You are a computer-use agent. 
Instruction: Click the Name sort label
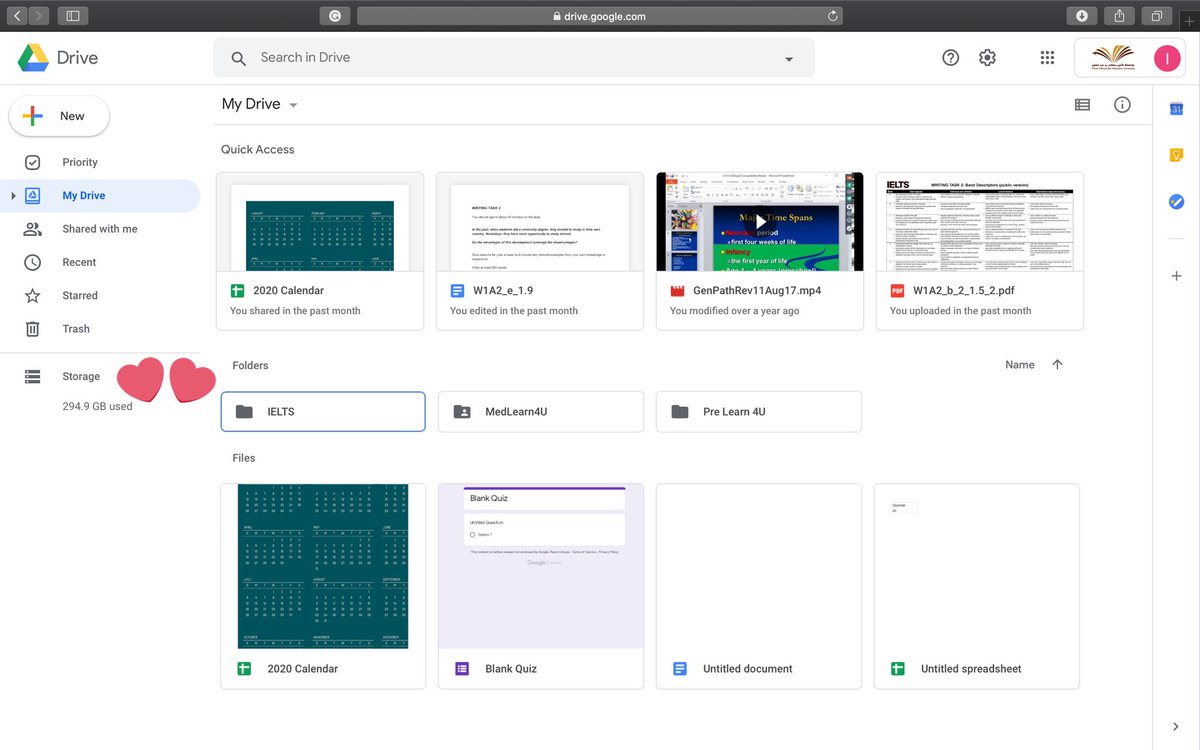[1020, 365]
